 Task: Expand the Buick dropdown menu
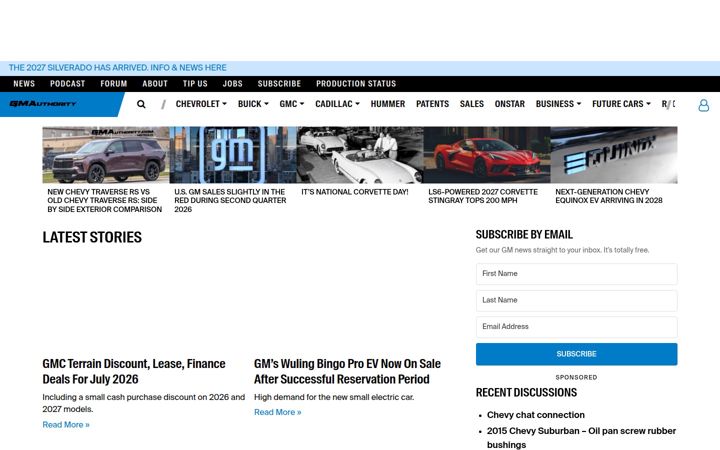click(253, 104)
